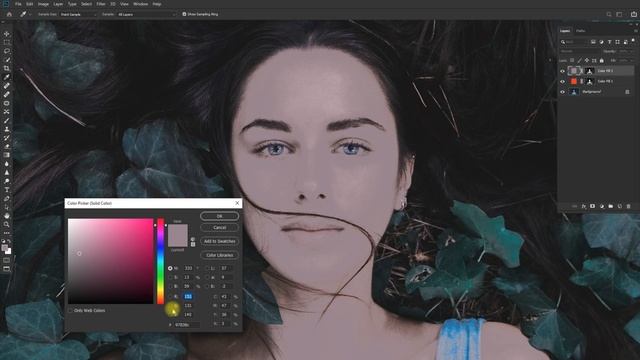This screenshot has height=360, width=640.
Task: Open the Sample All Layers dropdown
Action: pyautogui.click(x=147, y=14)
